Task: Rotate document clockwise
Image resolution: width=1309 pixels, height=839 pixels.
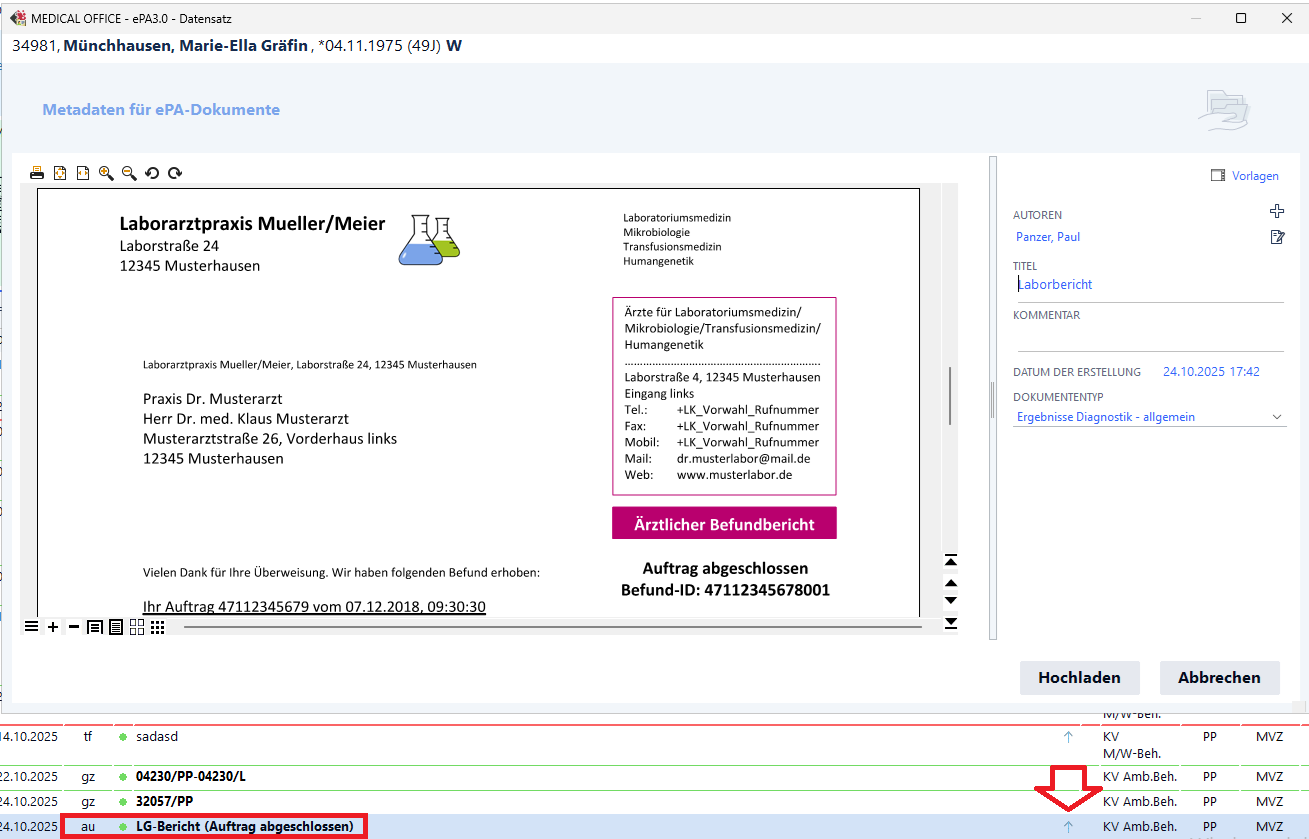Action: click(x=175, y=173)
